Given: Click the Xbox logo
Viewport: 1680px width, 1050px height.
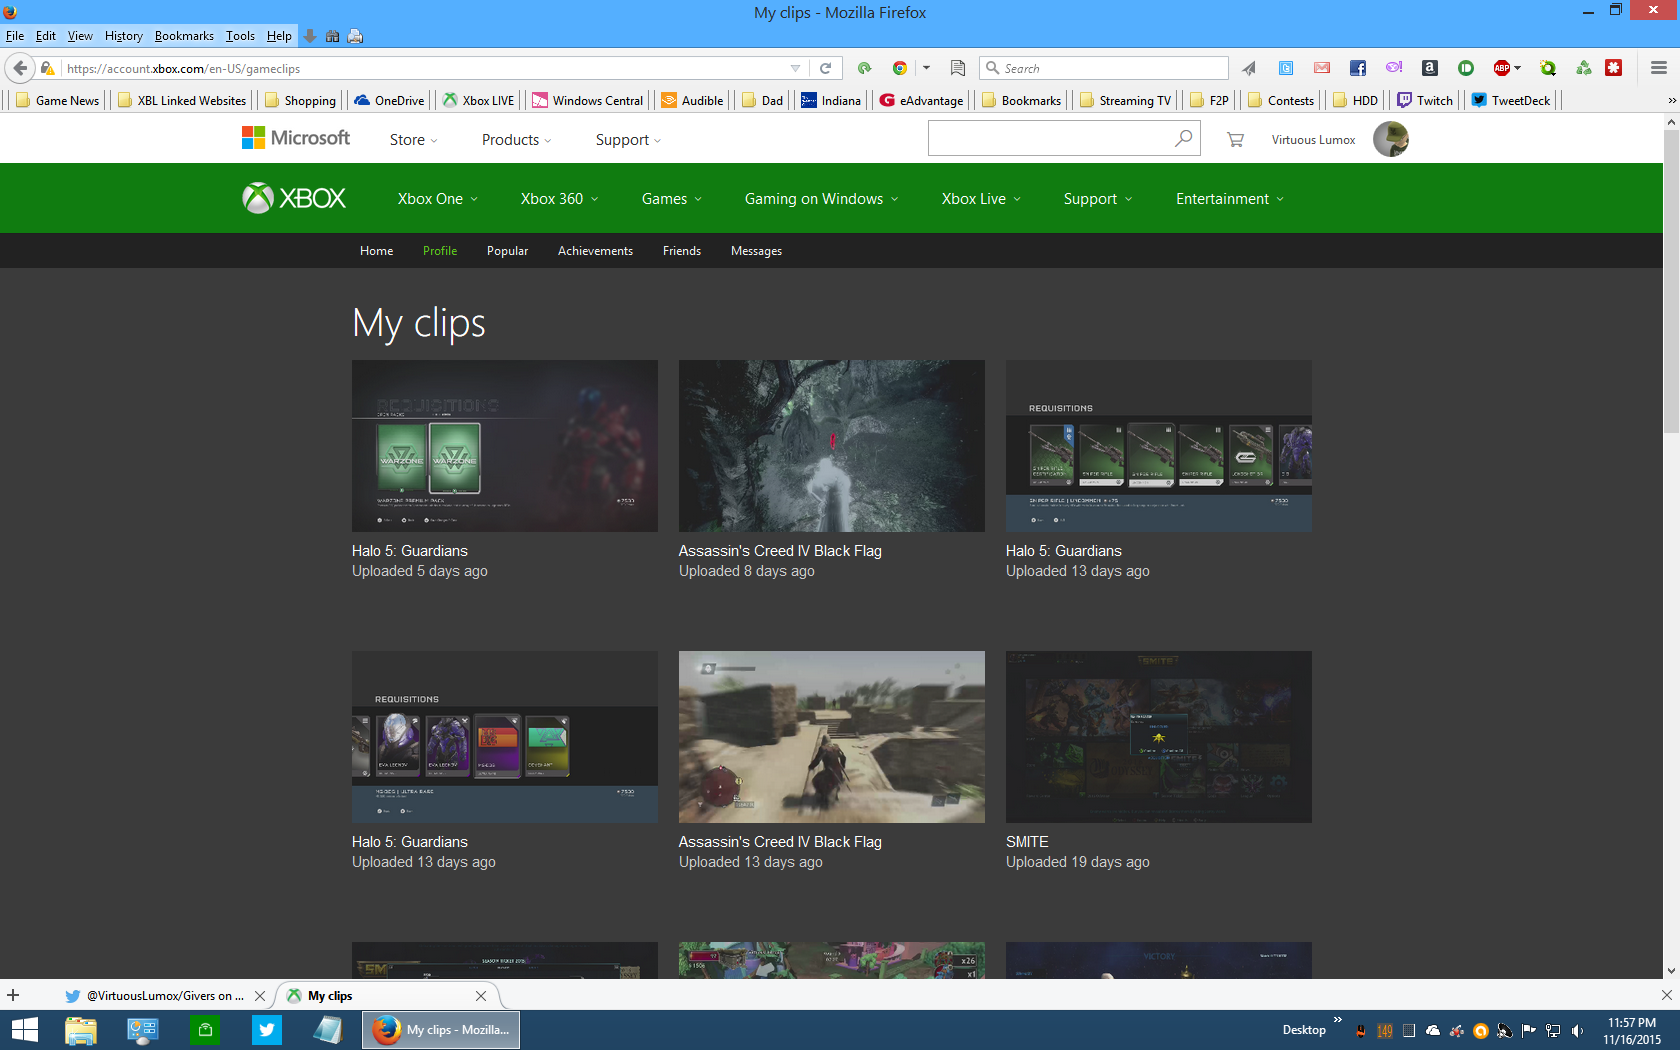Looking at the screenshot, I should (x=294, y=198).
